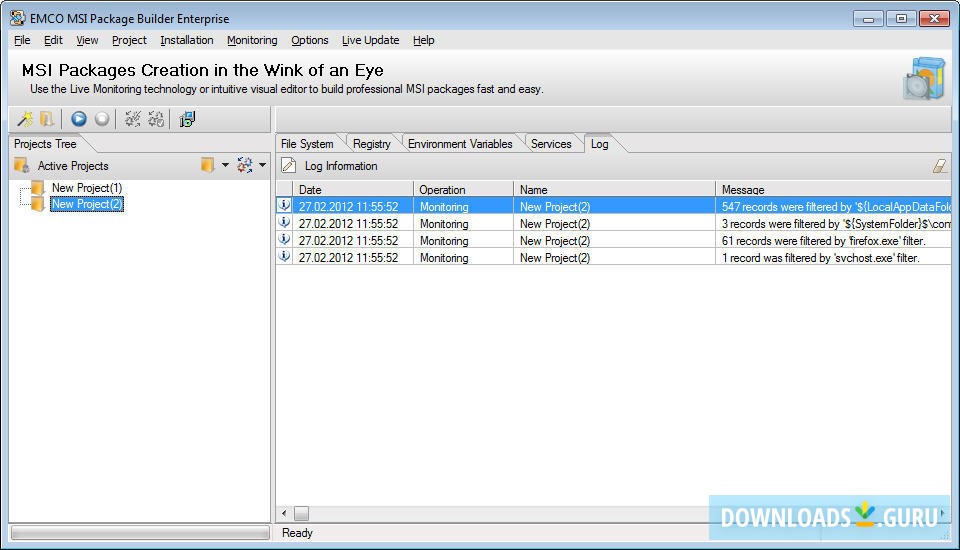Screen dimensions: 960x550
Task: Start monitoring with the blue play button
Action: (78, 119)
